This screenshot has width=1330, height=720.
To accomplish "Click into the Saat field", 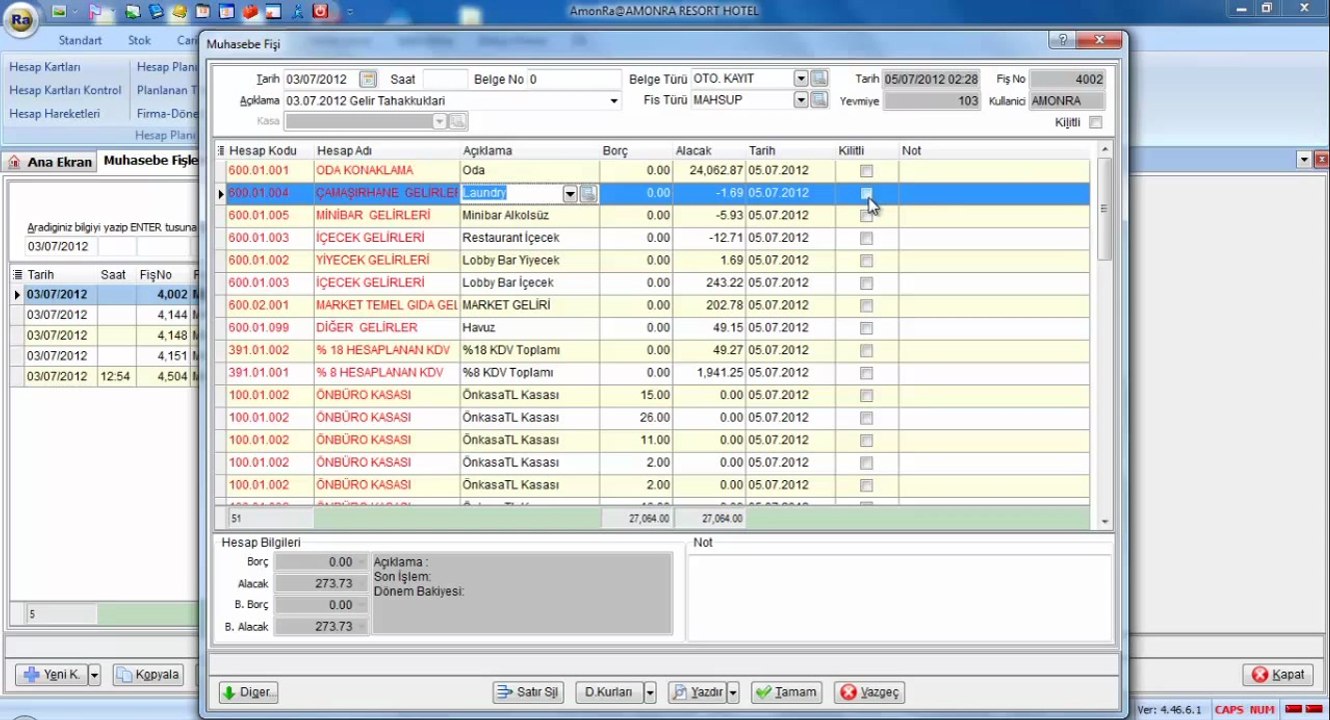I will 444,79.
